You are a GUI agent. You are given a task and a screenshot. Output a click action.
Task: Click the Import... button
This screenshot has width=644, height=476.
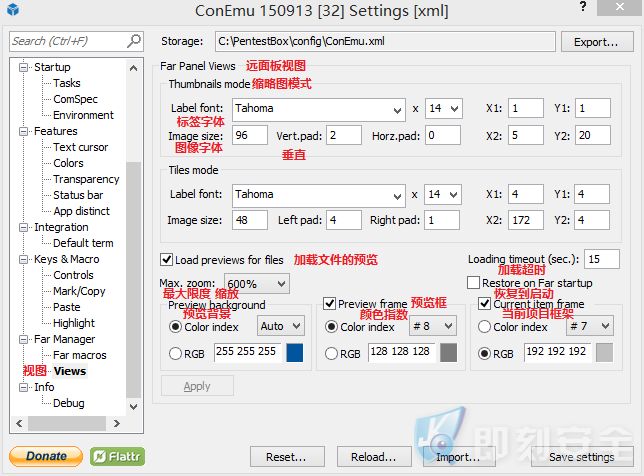click(x=459, y=456)
